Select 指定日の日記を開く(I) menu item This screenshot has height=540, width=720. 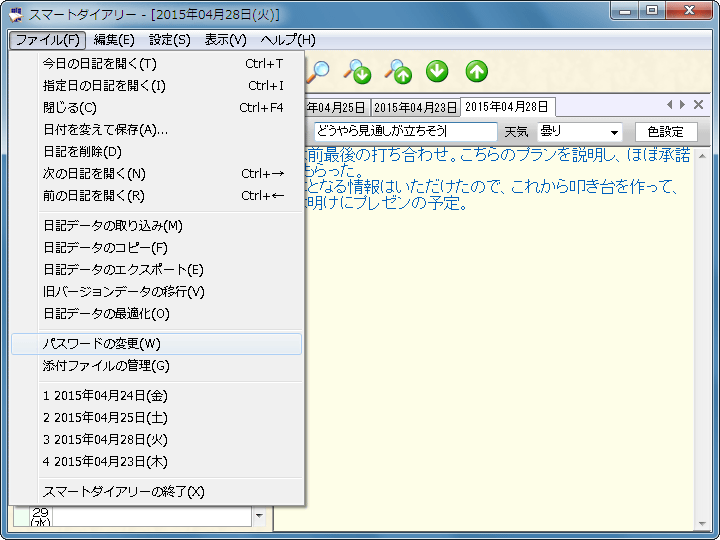coord(157,86)
